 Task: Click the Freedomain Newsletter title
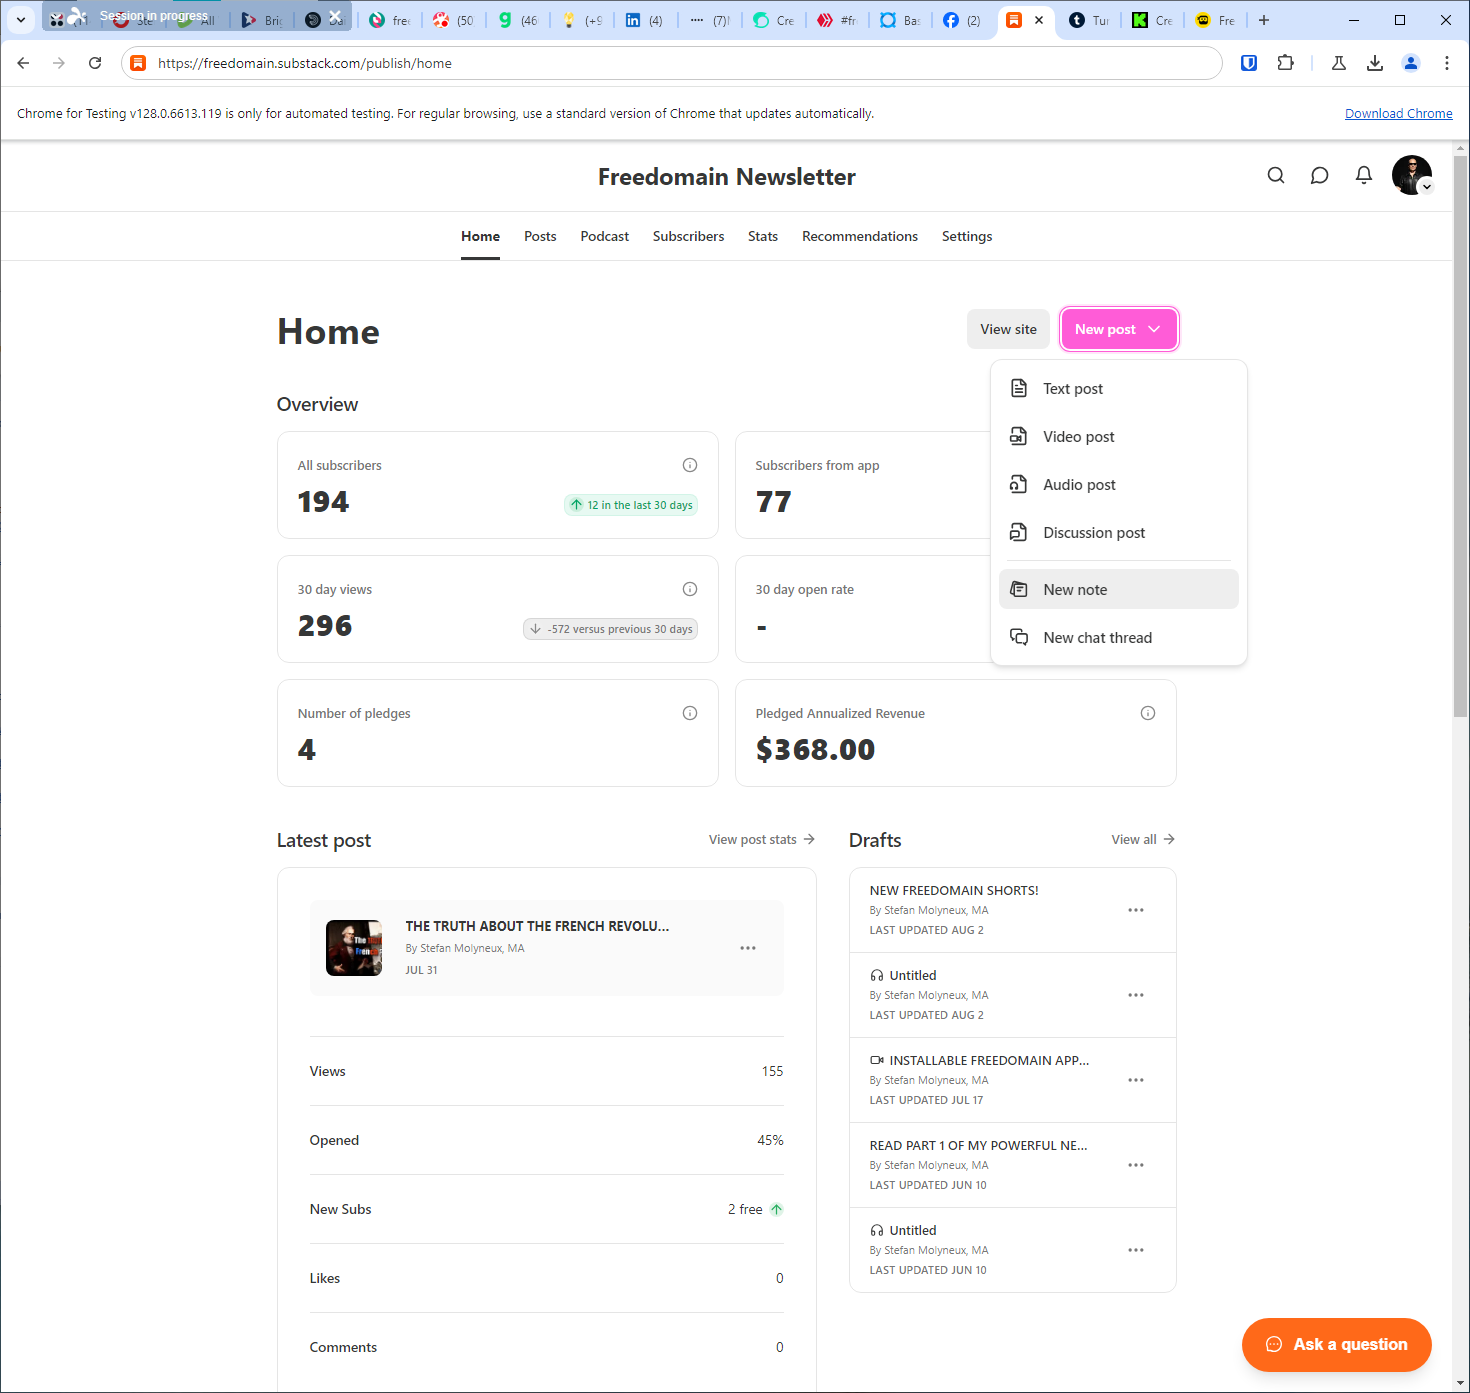(727, 177)
